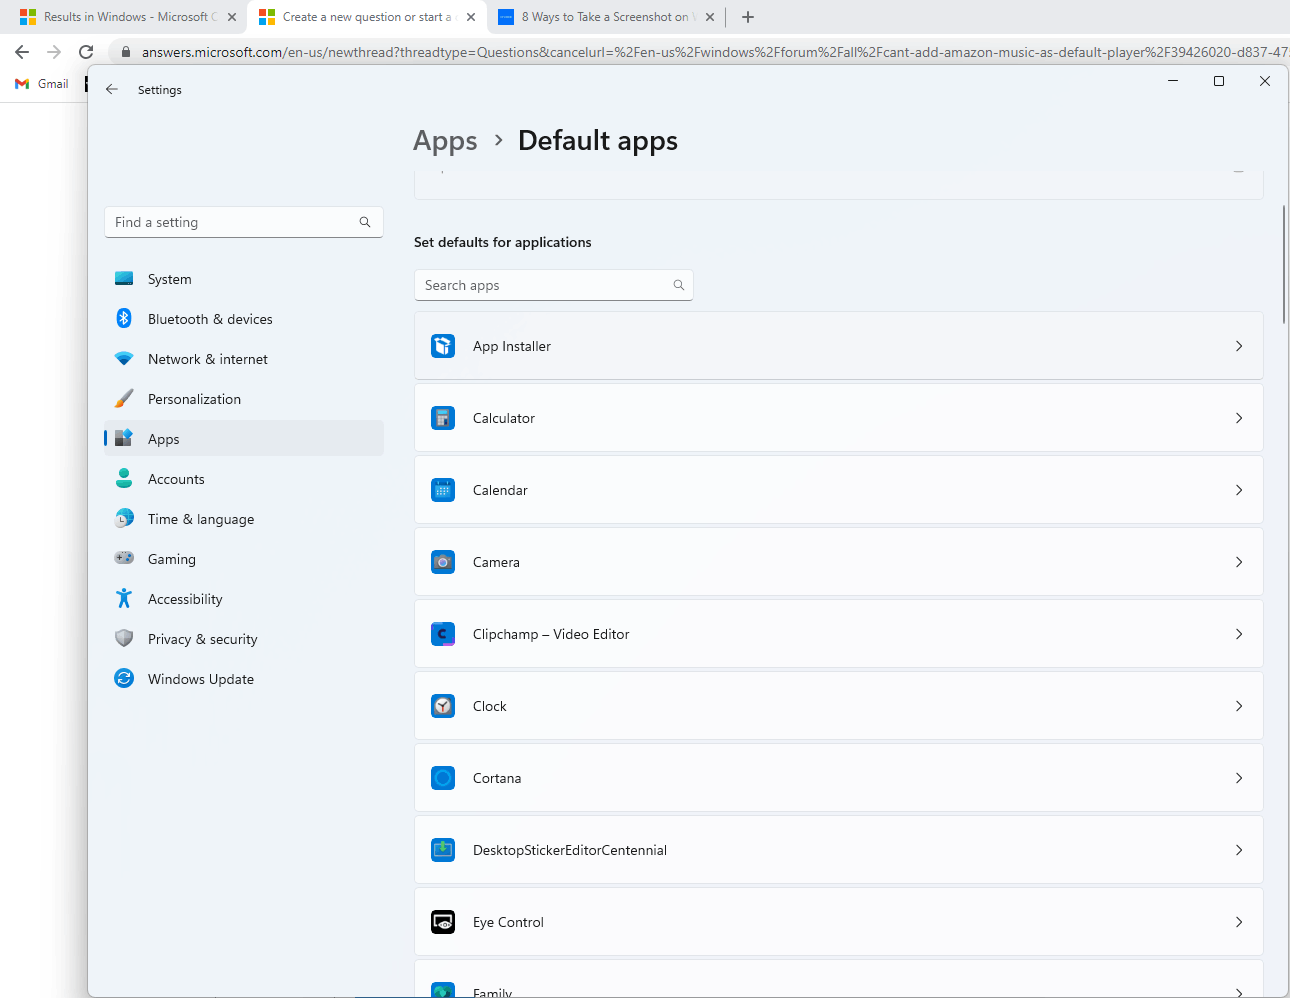Image resolution: width=1290 pixels, height=998 pixels.
Task: Select Accounts label in sidebar
Action: tap(176, 479)
